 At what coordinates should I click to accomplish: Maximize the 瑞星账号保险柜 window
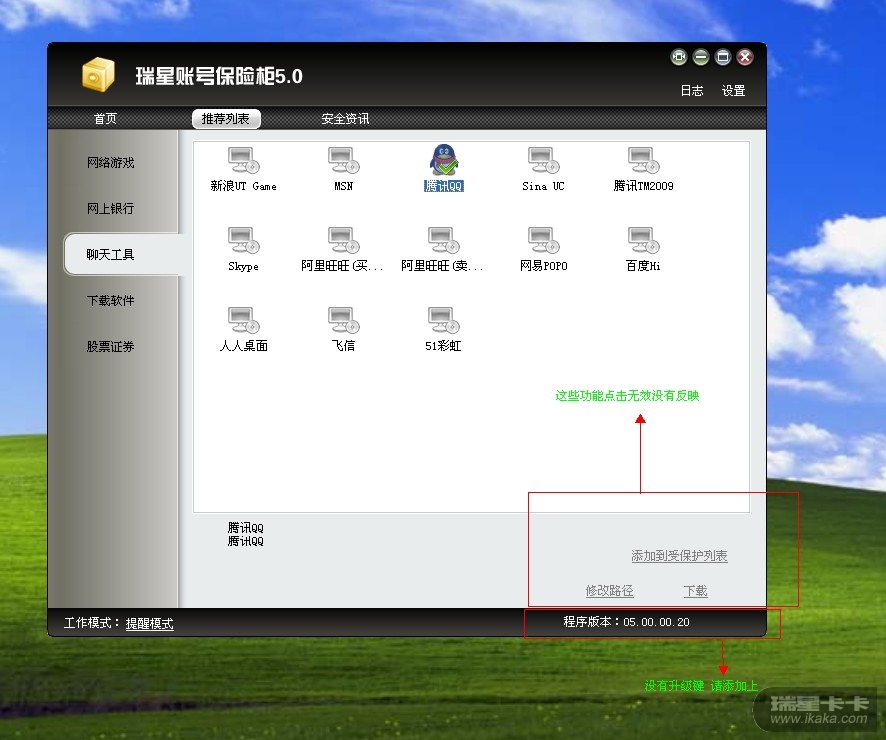(723, 57)
